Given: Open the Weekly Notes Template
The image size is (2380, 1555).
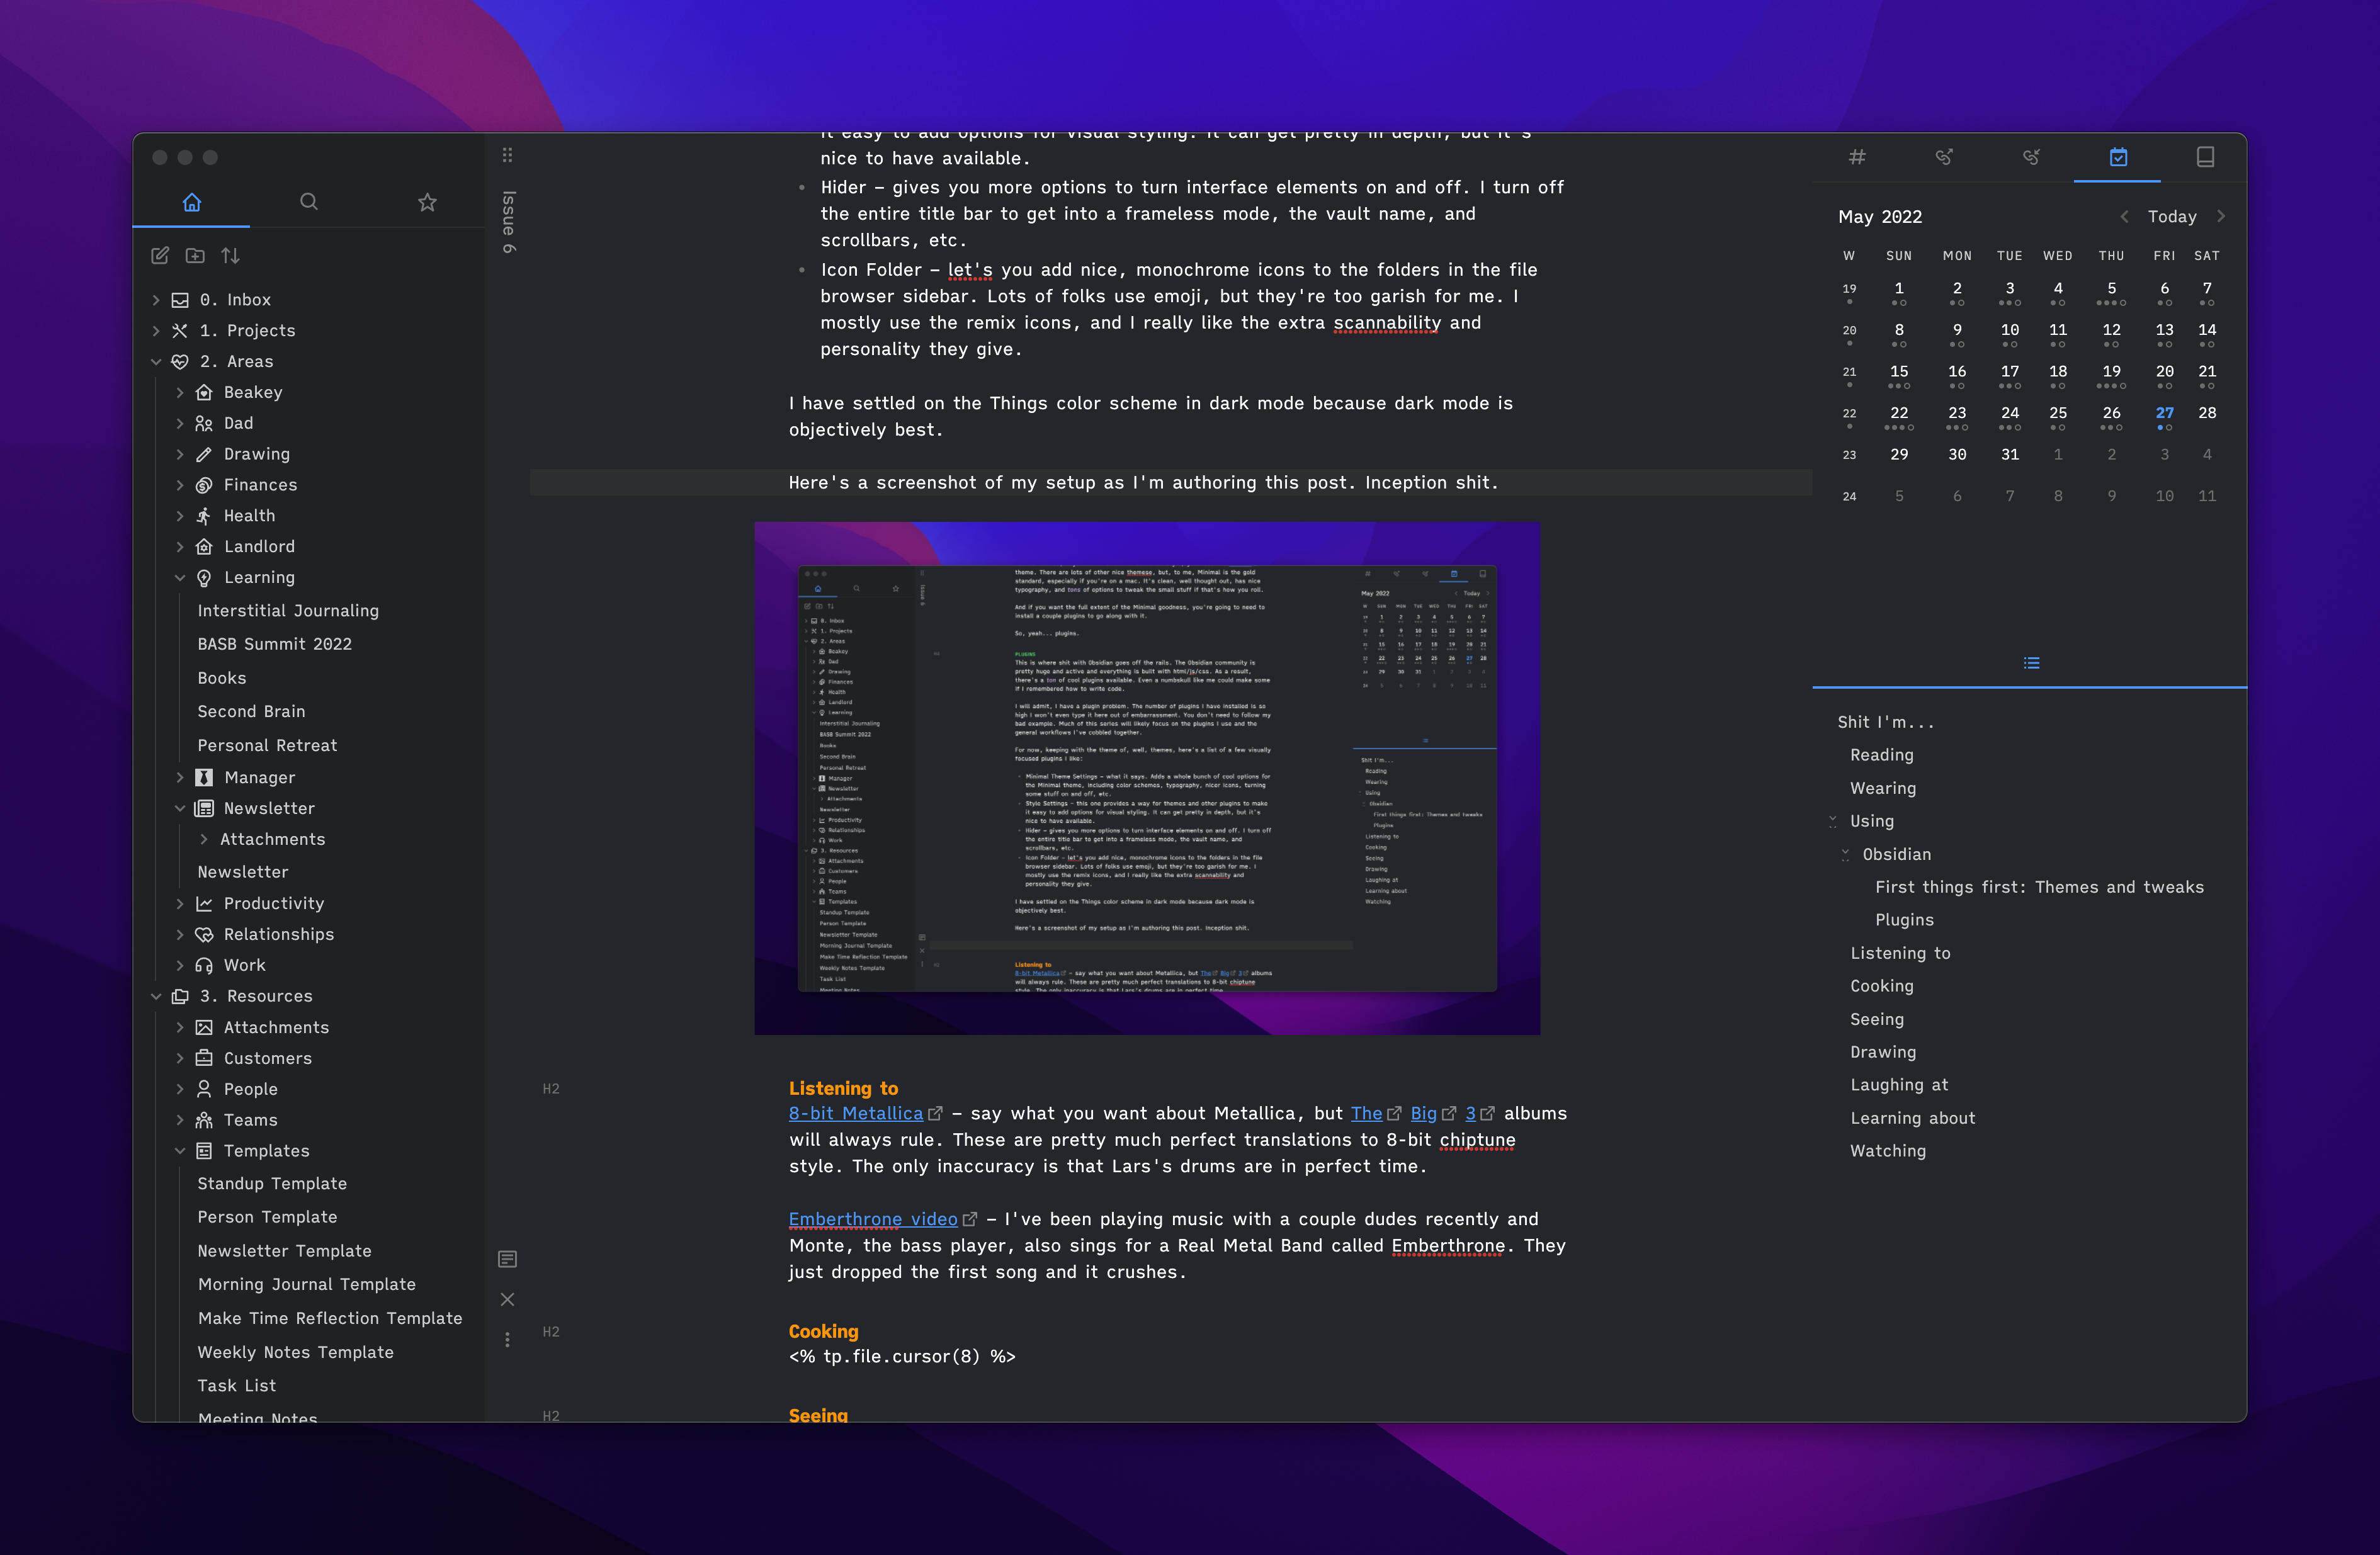Looking at the screenshot, I should pyautogui.click(x=296, y=1353).
